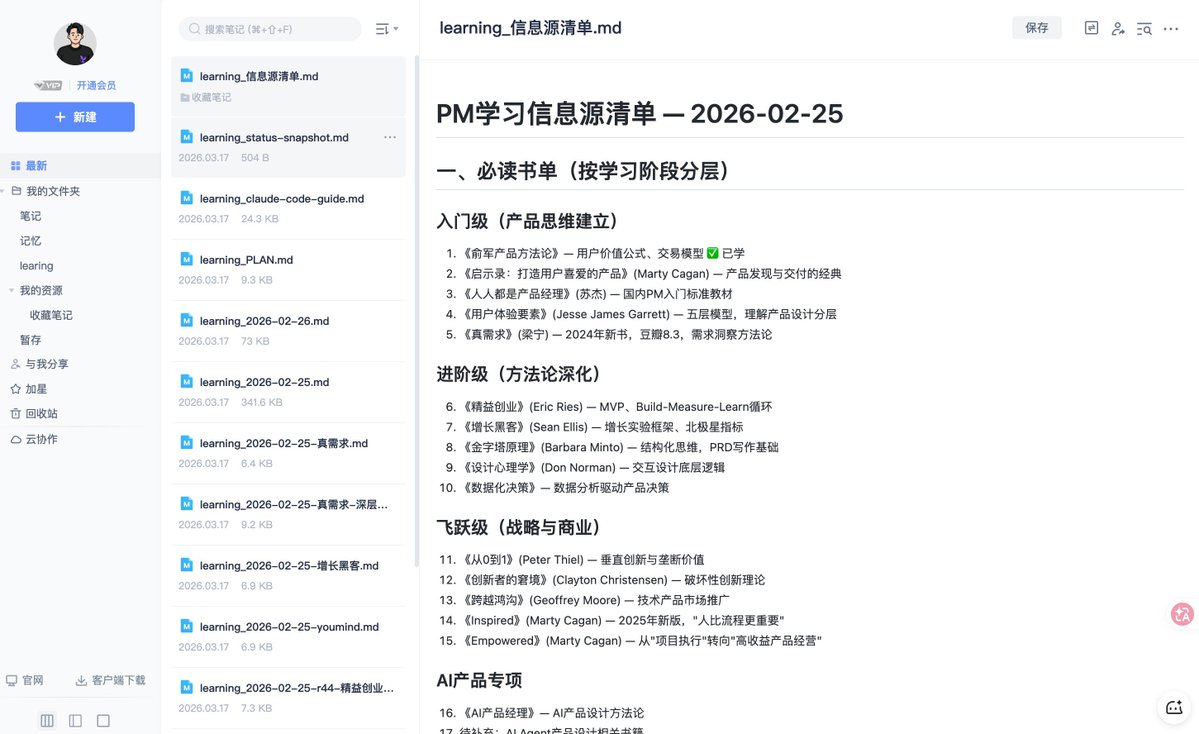The height and width of the screenshot is (734, 1199).
Task: Switch to the three-column layout view
Action: tap(46, 720)
